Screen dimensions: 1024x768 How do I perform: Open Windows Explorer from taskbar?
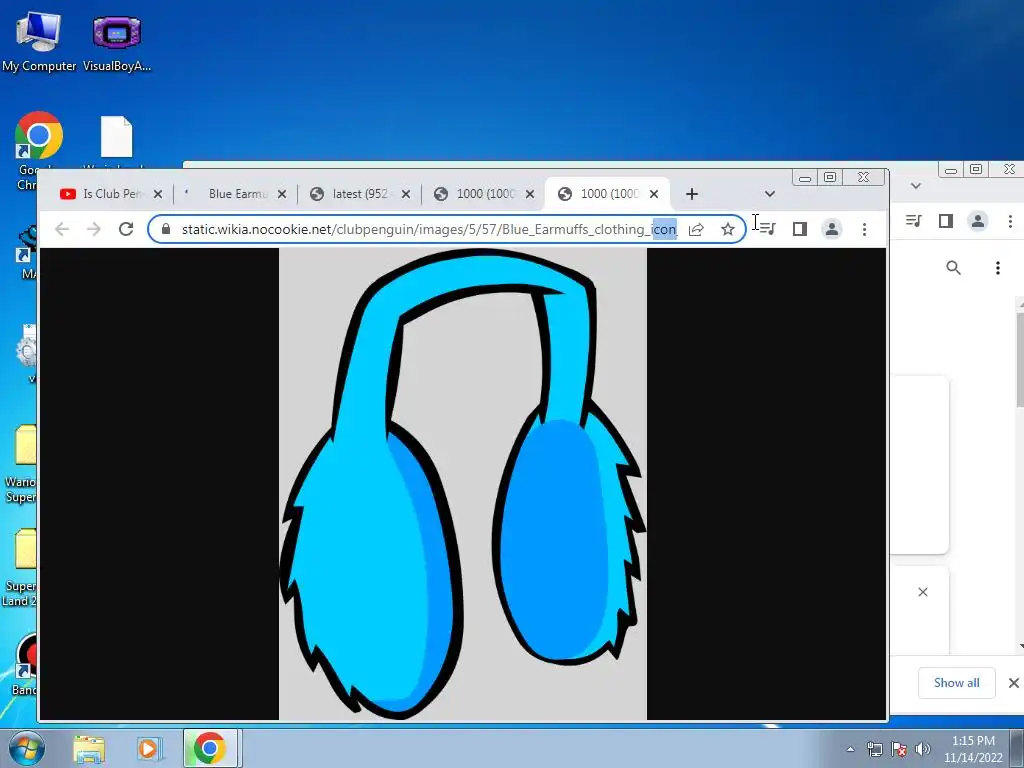coord(89,749)
